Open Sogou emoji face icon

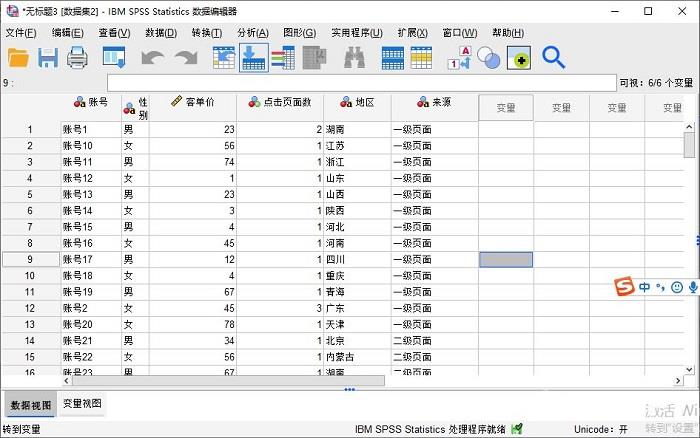[x=677, y=287]
